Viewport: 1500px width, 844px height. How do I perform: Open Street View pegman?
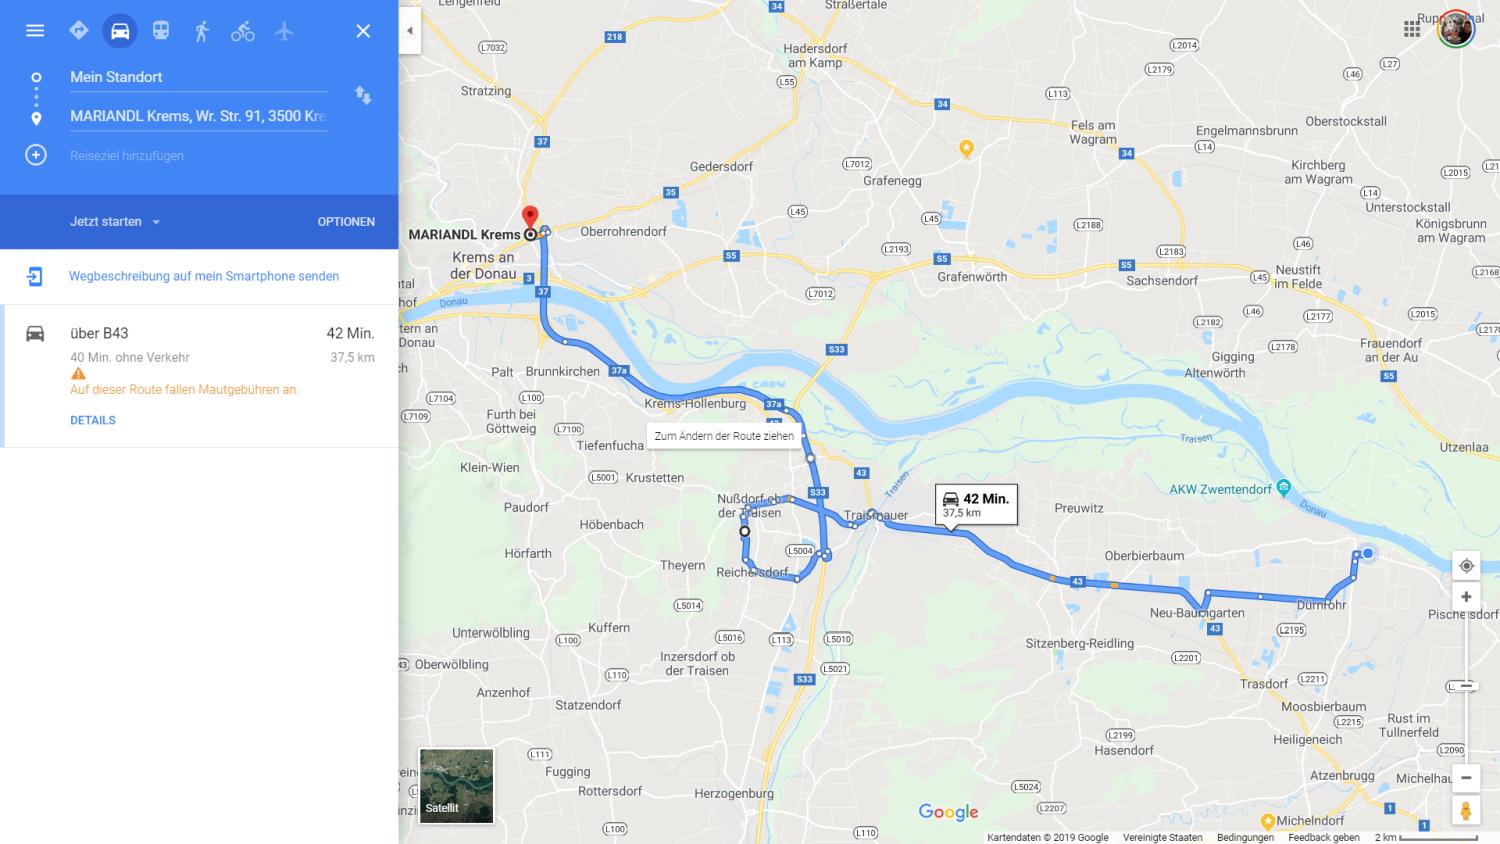[x=1466, y=809]
